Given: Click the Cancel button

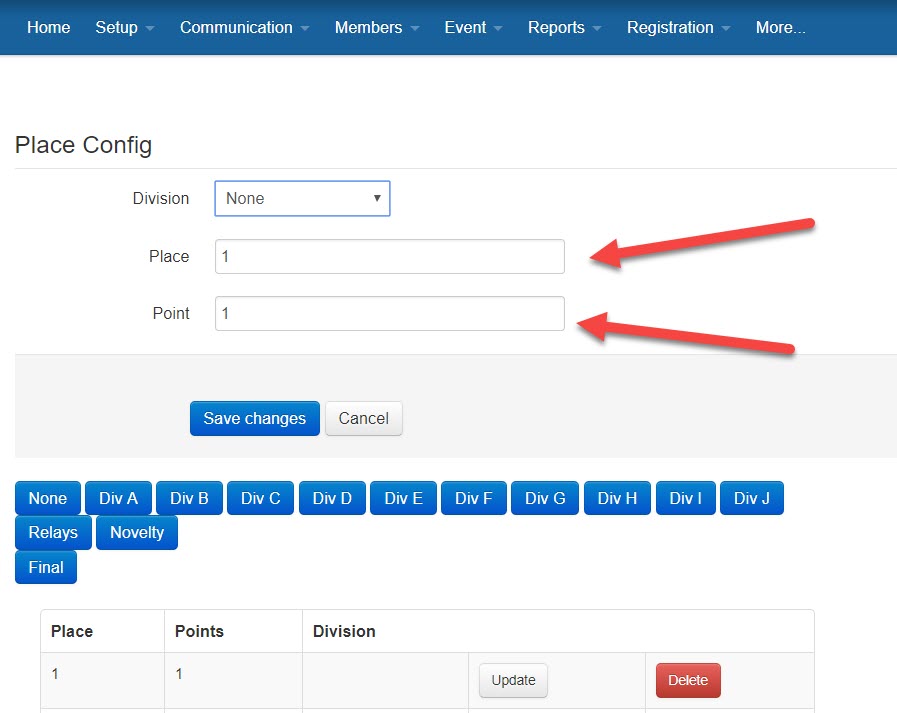Looking at the screenshot, I should (x=364, y=418).
